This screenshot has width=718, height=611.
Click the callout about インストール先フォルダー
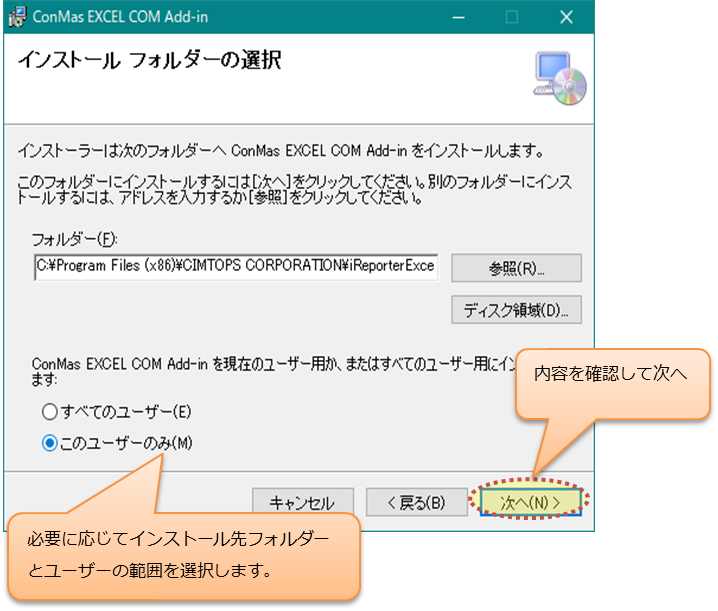(184, 555)
